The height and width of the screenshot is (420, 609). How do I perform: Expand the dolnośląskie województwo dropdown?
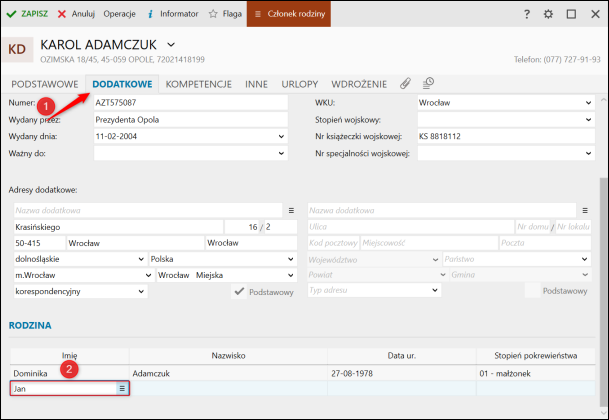click(x=141, y=259)
